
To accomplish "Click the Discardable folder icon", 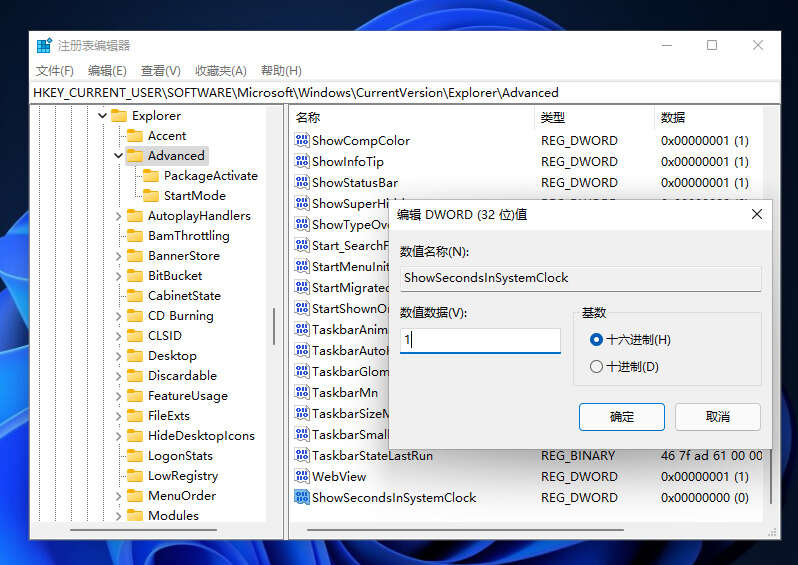I will 135,376.
